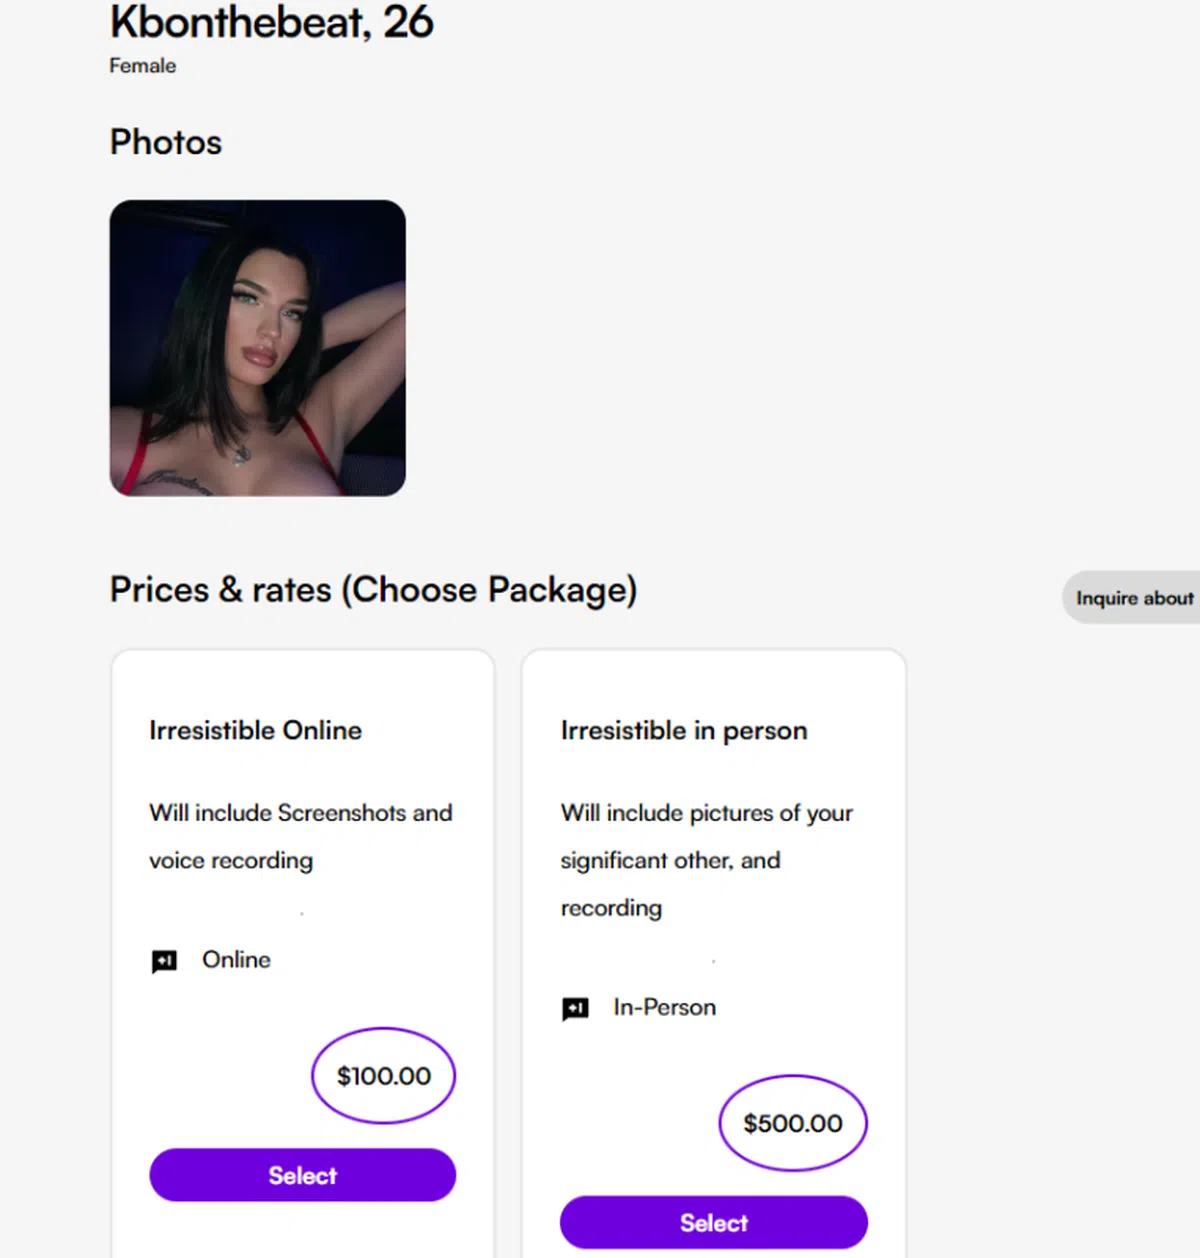Click the significant other pictures description
The width and height of the screenshot is (1200, 1258).
click(x=706, y=860)
